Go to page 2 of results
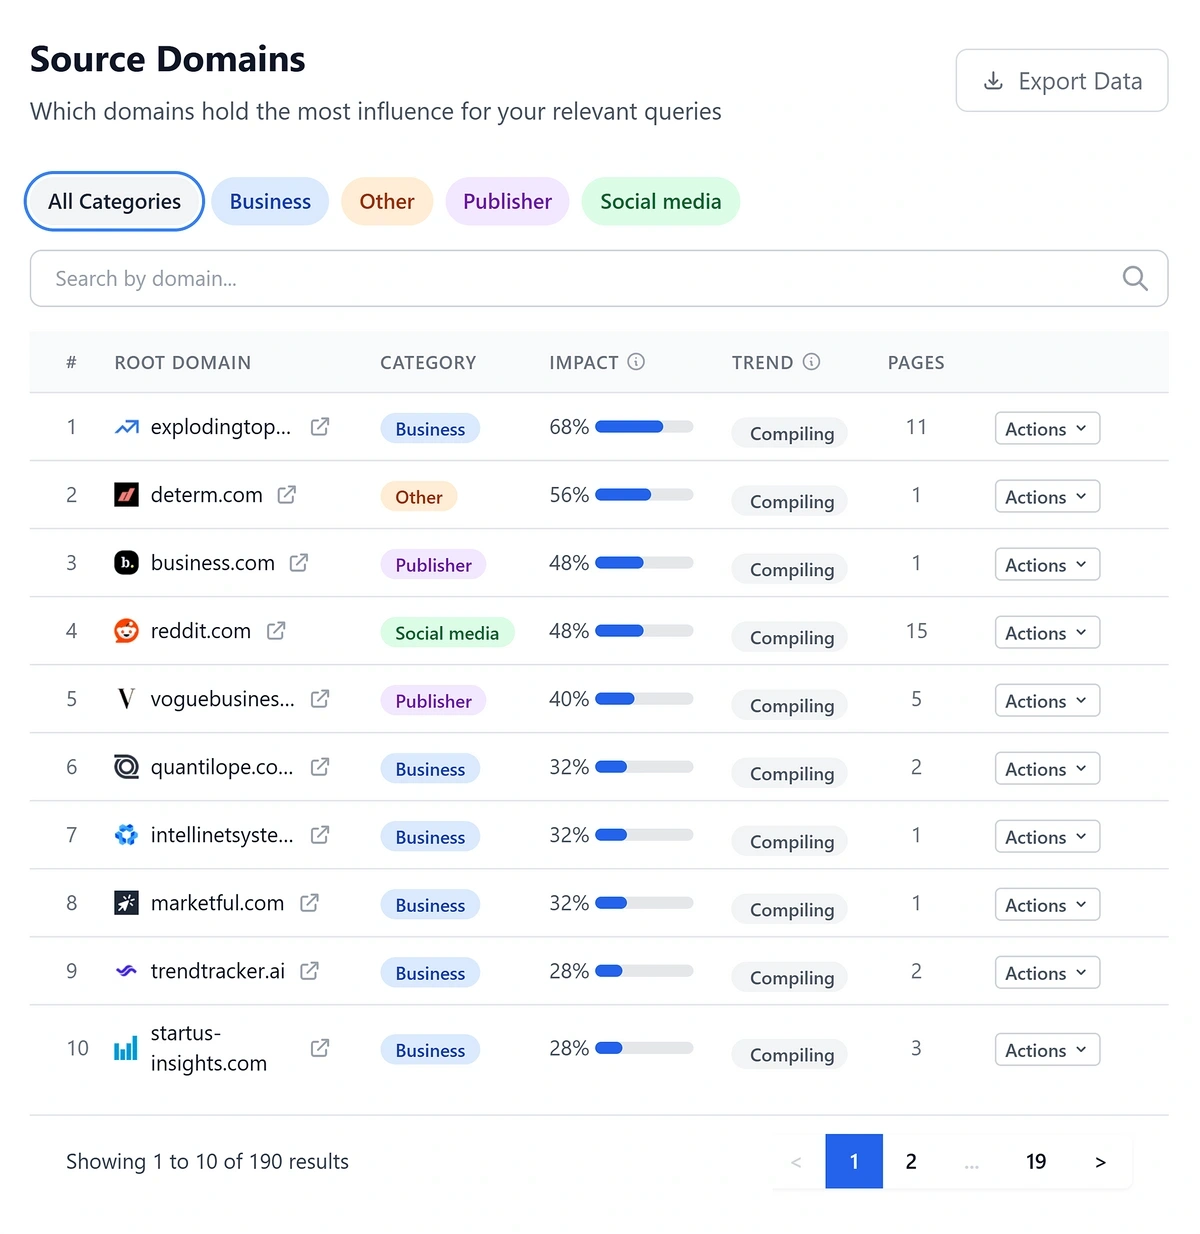This screenshot has width=1200, height=1234. point(911,1161)
